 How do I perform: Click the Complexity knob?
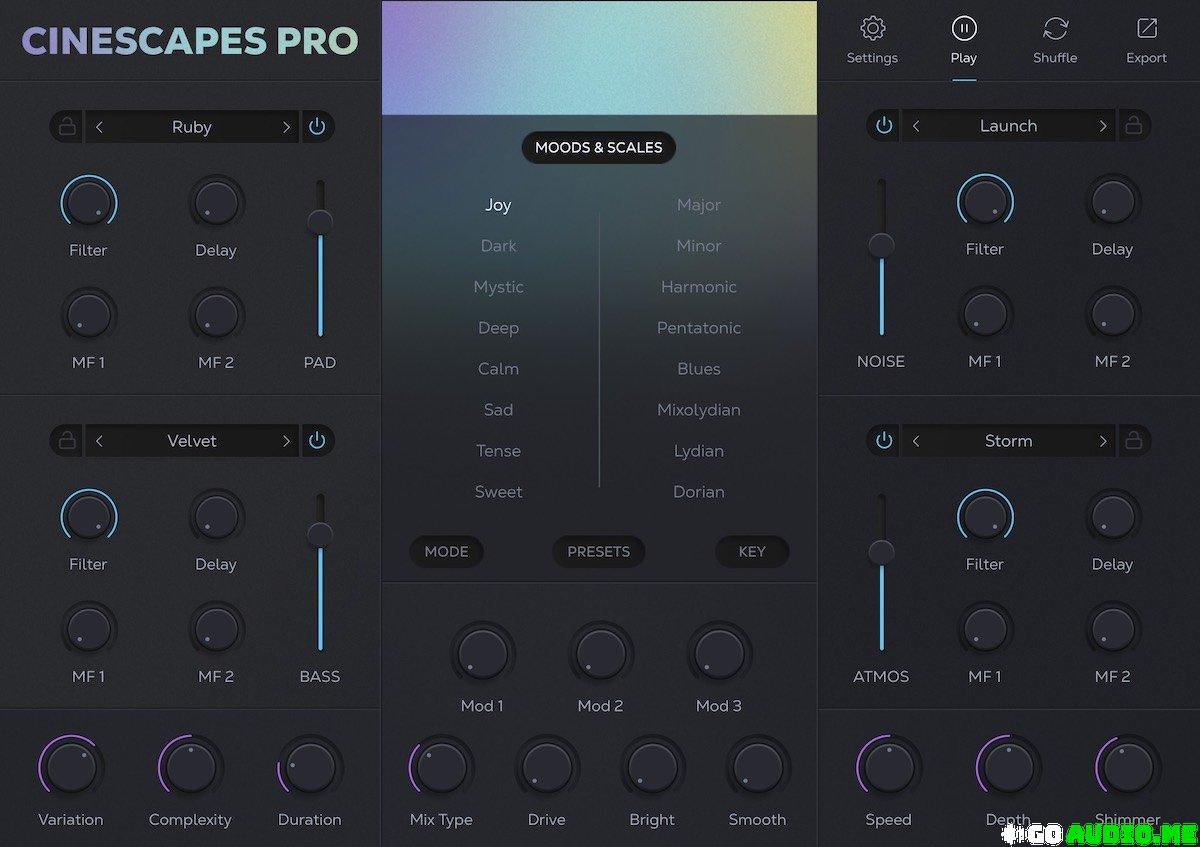tap(190, 768)
